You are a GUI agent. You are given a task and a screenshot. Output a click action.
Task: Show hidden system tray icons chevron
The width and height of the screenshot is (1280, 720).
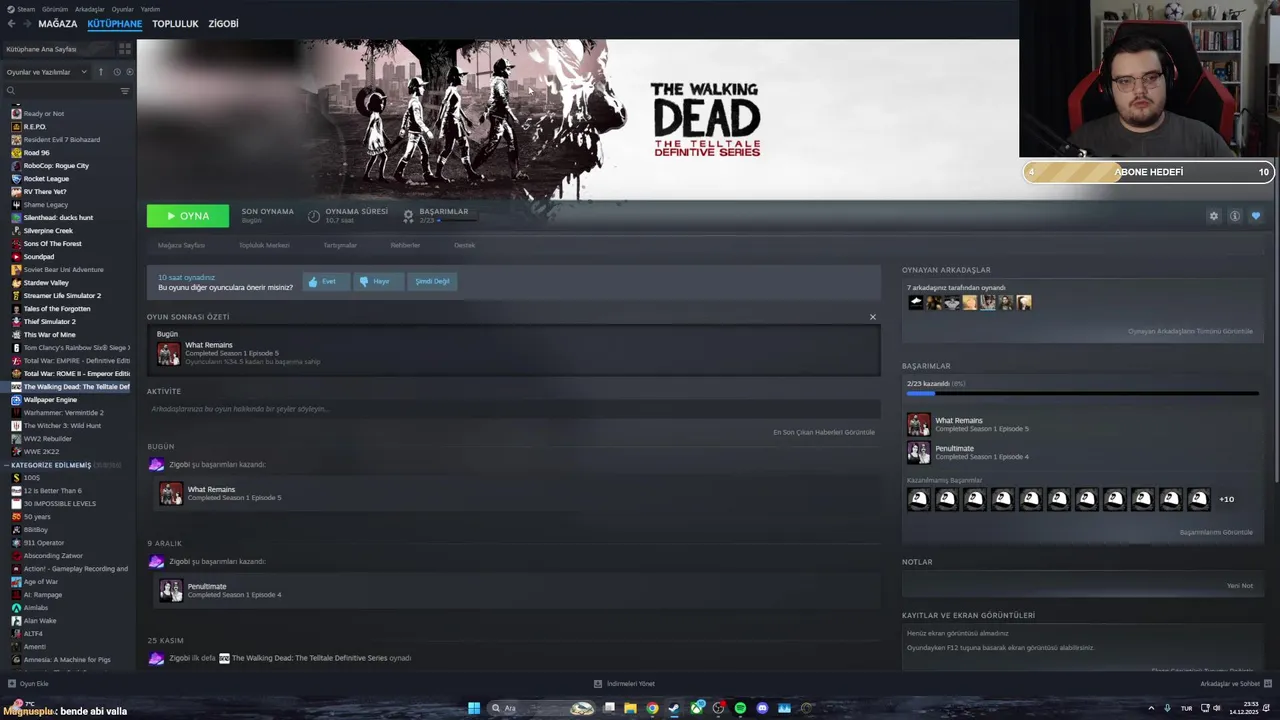pyautogui.click(x=1151, y=708)
